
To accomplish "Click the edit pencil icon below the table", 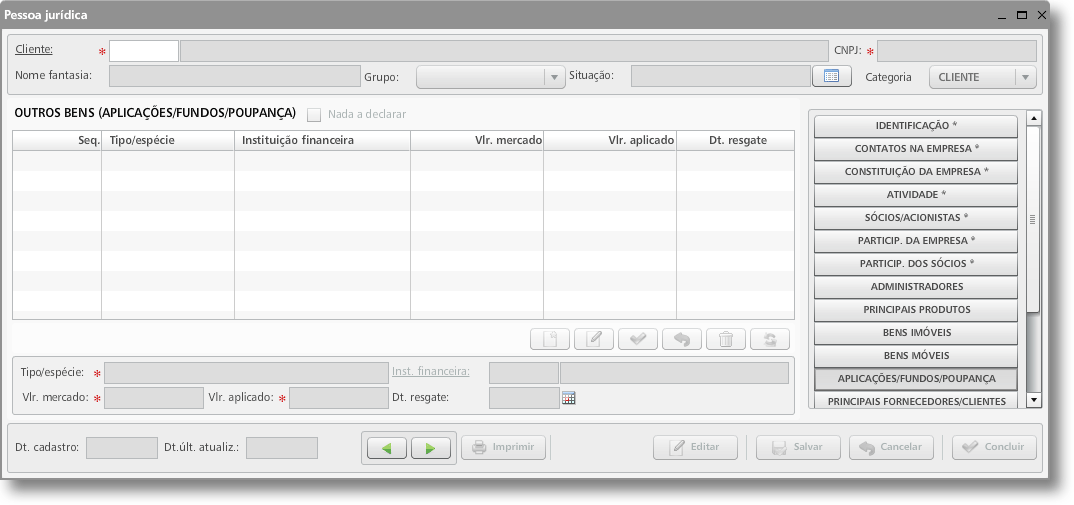I will pos(594,339).
